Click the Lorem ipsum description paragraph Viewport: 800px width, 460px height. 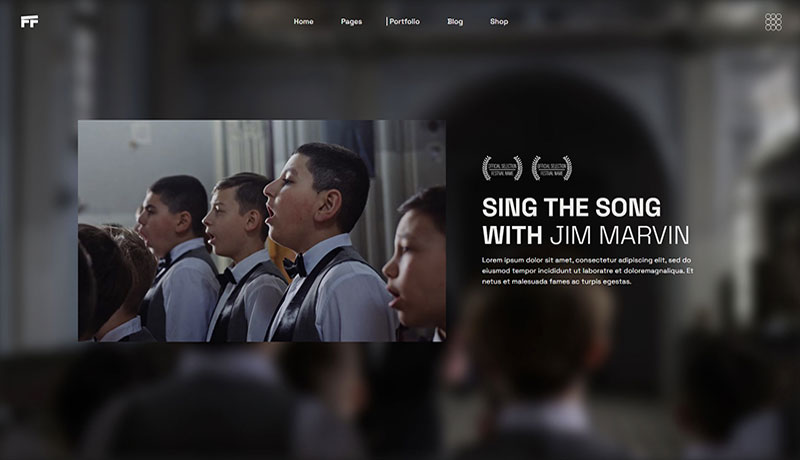(x=587, y=271)
